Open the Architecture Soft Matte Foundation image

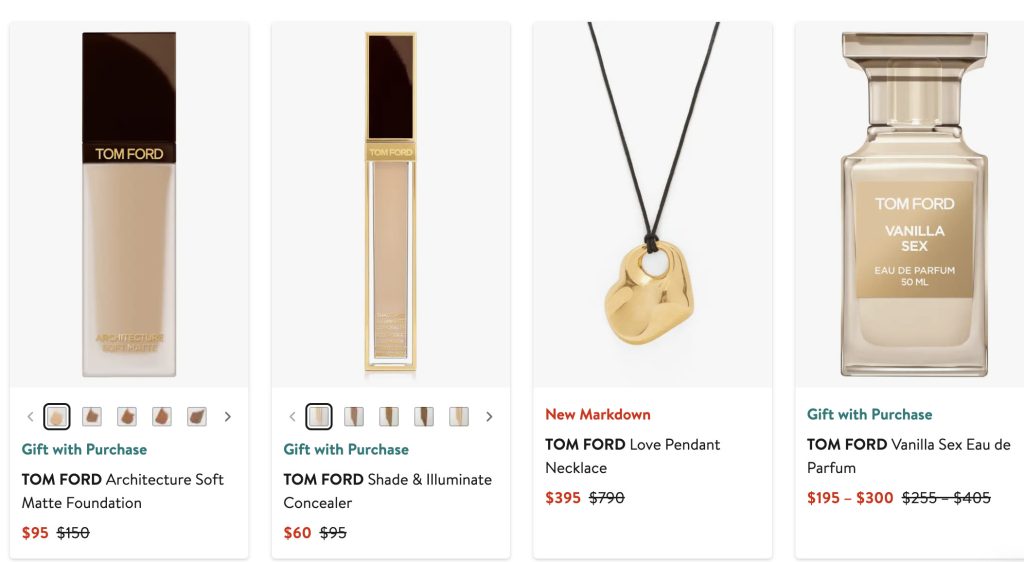coord(129,205)
